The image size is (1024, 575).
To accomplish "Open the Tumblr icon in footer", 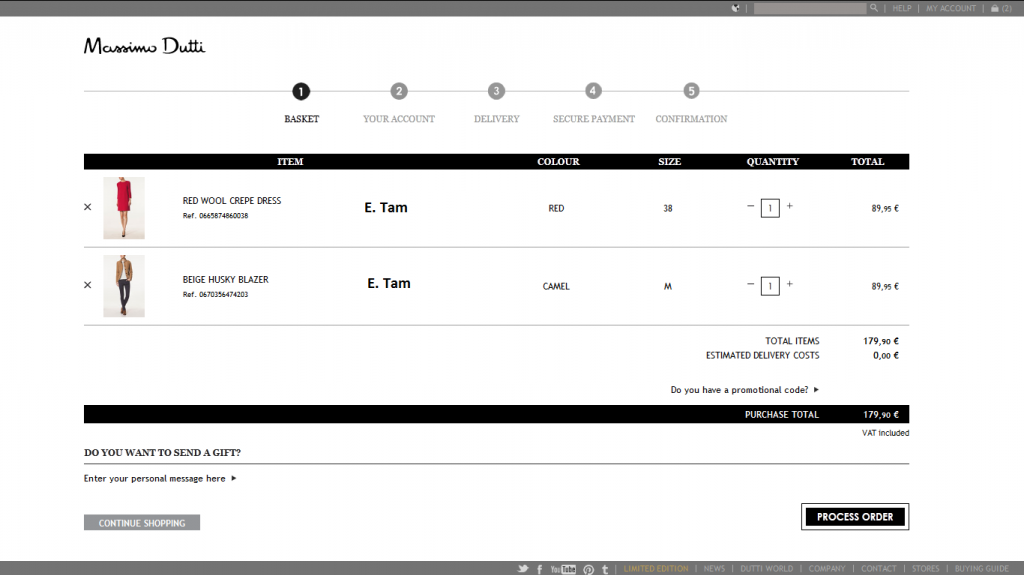I will point(604,569).
